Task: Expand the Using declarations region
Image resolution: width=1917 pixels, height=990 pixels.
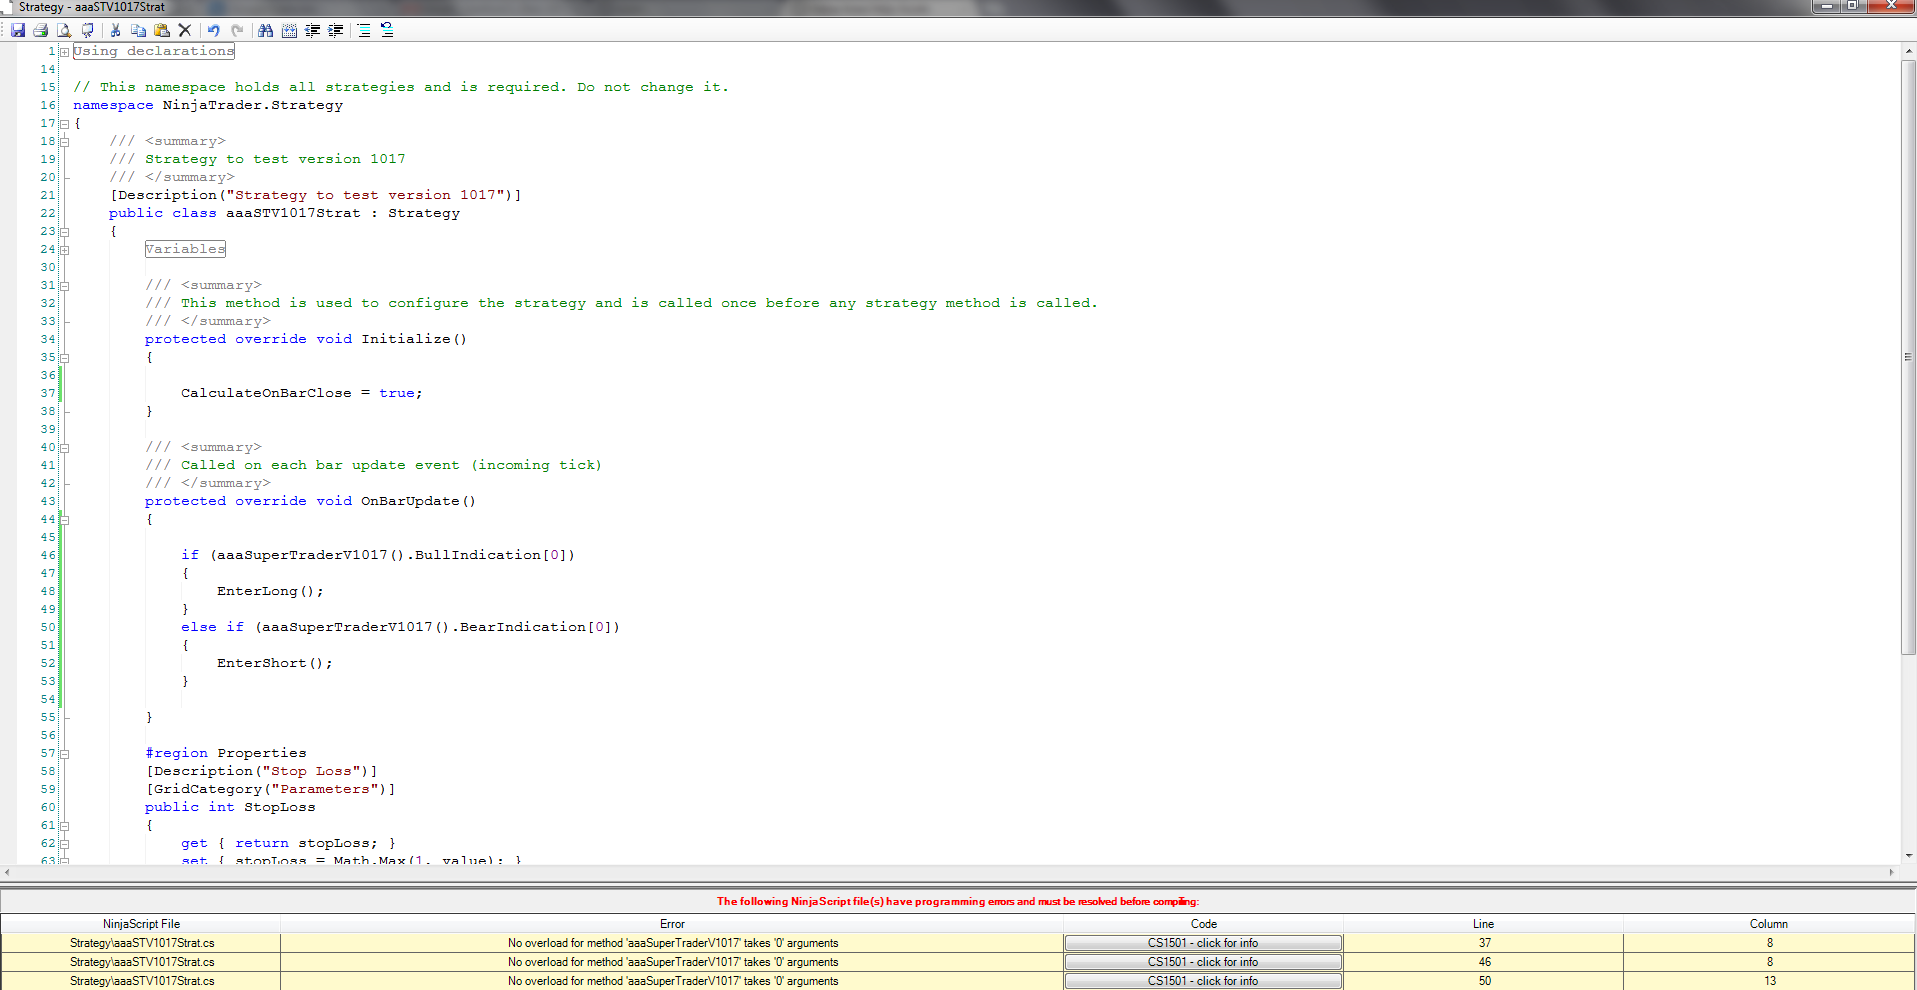Action: 64,52
